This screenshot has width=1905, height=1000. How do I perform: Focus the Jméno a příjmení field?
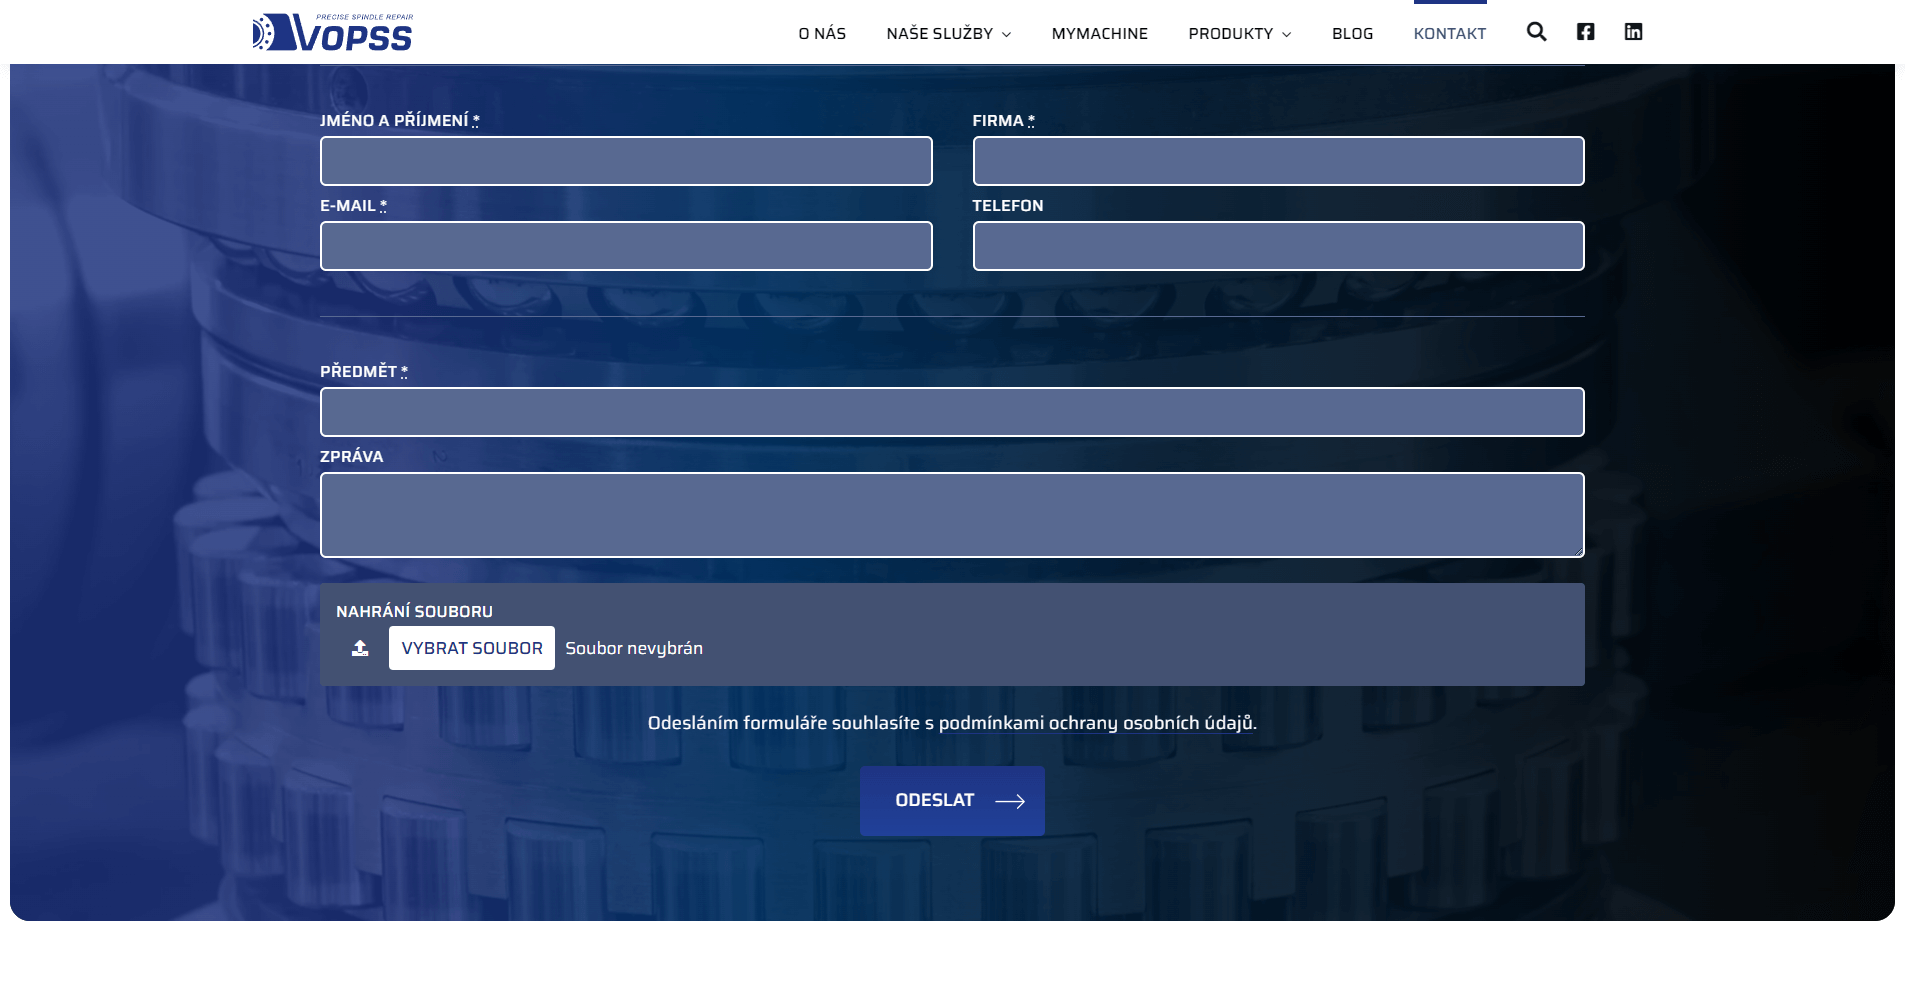pyautogui.click(x=626, y=161)
